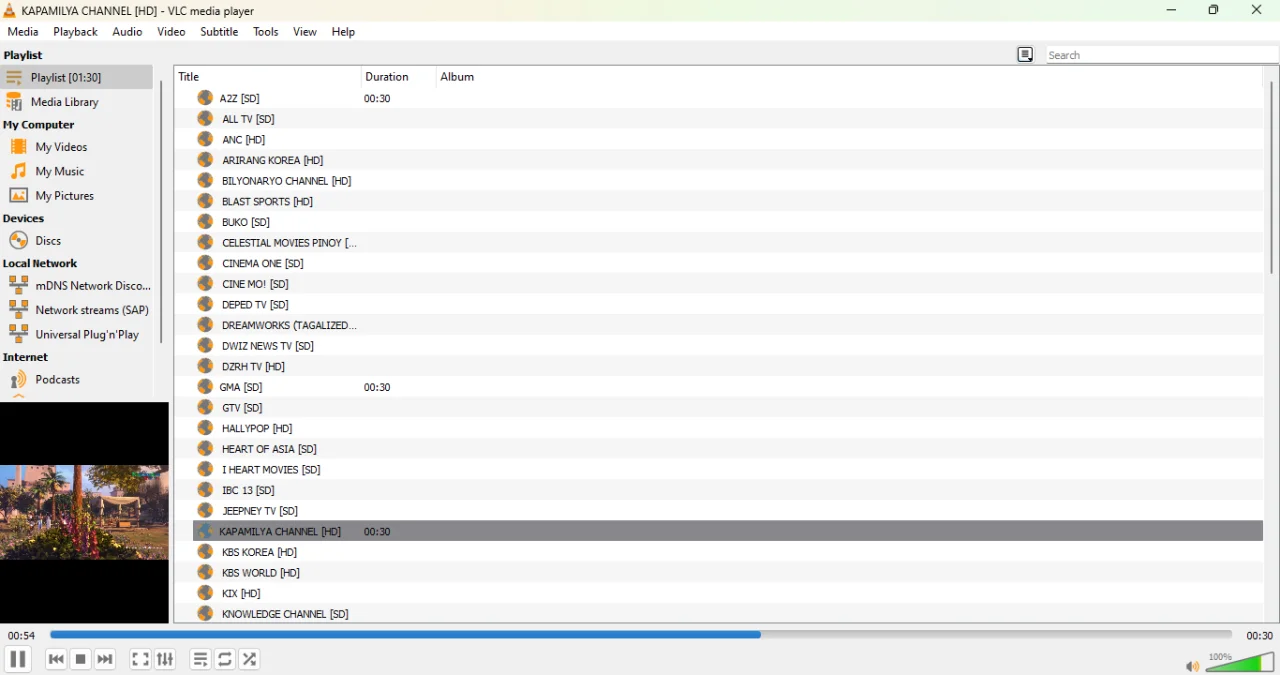Select Playlist [01:30] in sidebar

(x=77, y=77)
